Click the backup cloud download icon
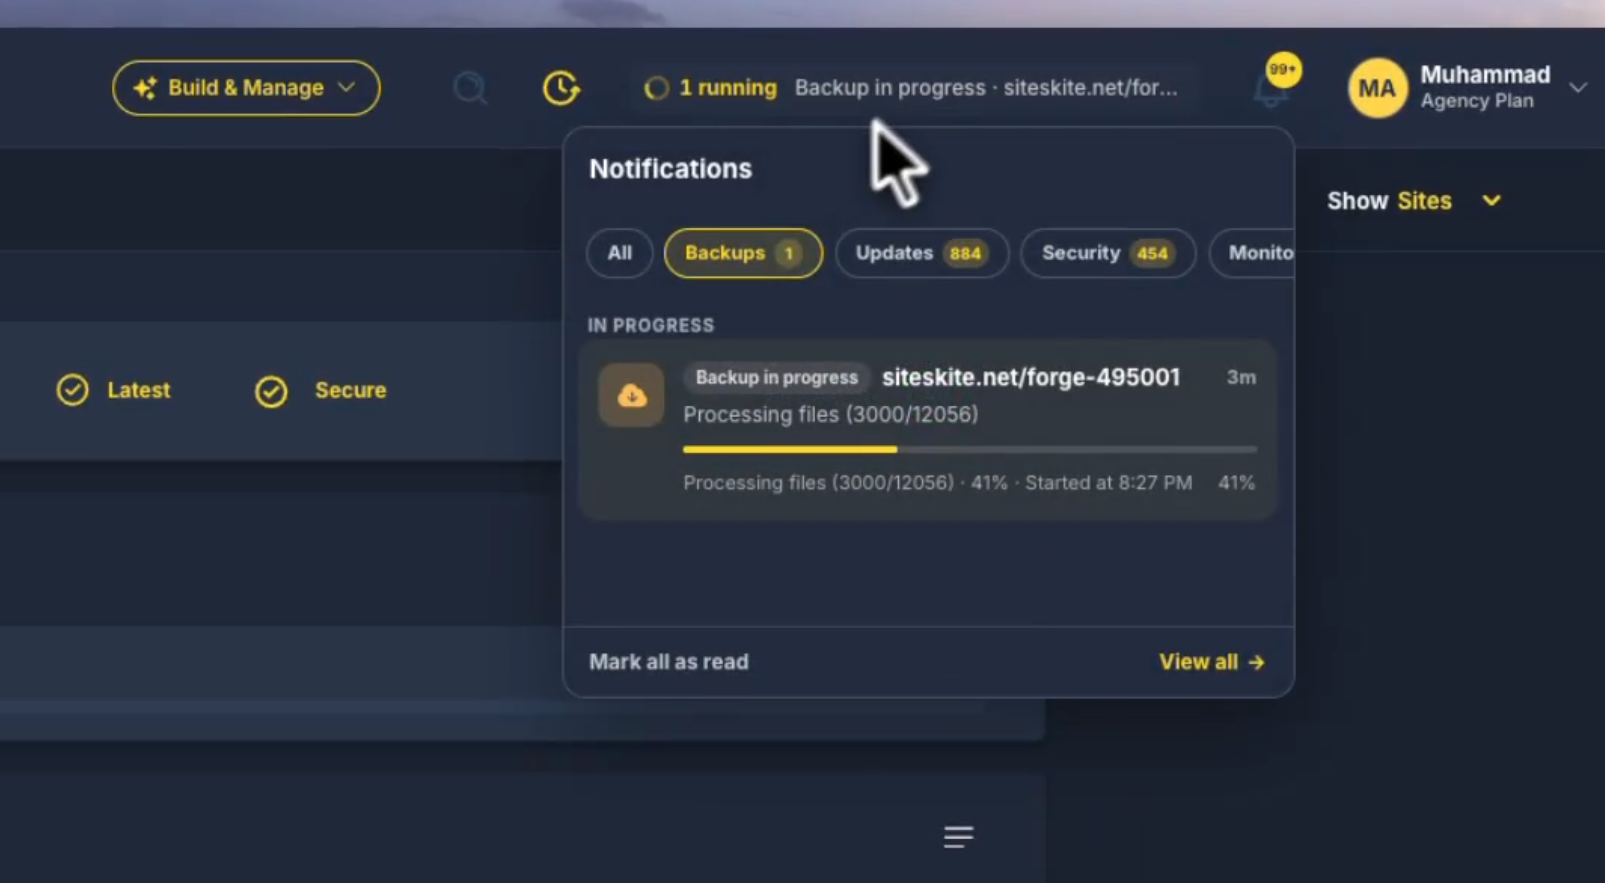Screen dimensions: 1605x883 point(631,395)
